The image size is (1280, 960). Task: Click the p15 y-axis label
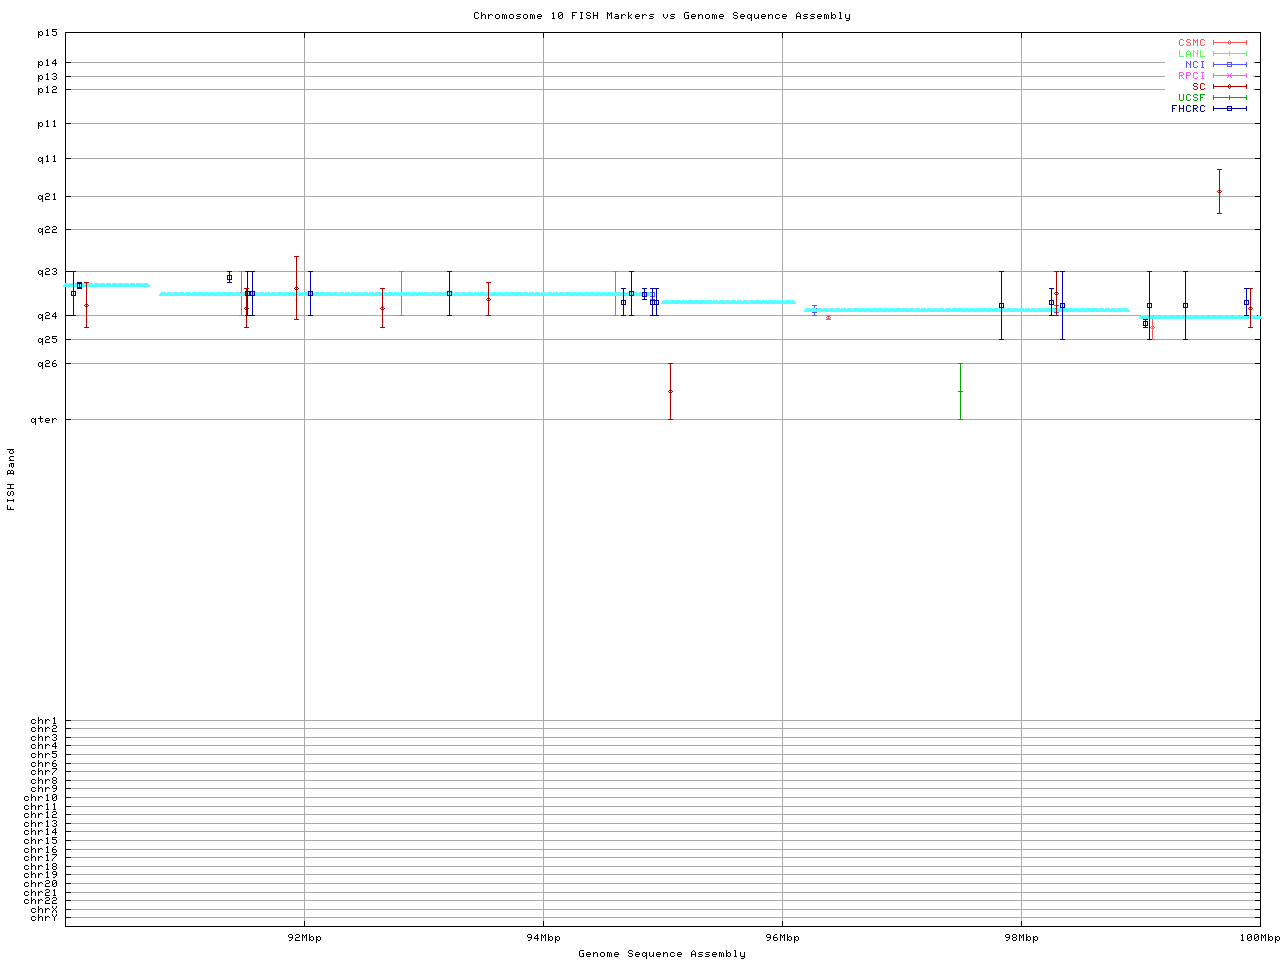click(47, 33)
